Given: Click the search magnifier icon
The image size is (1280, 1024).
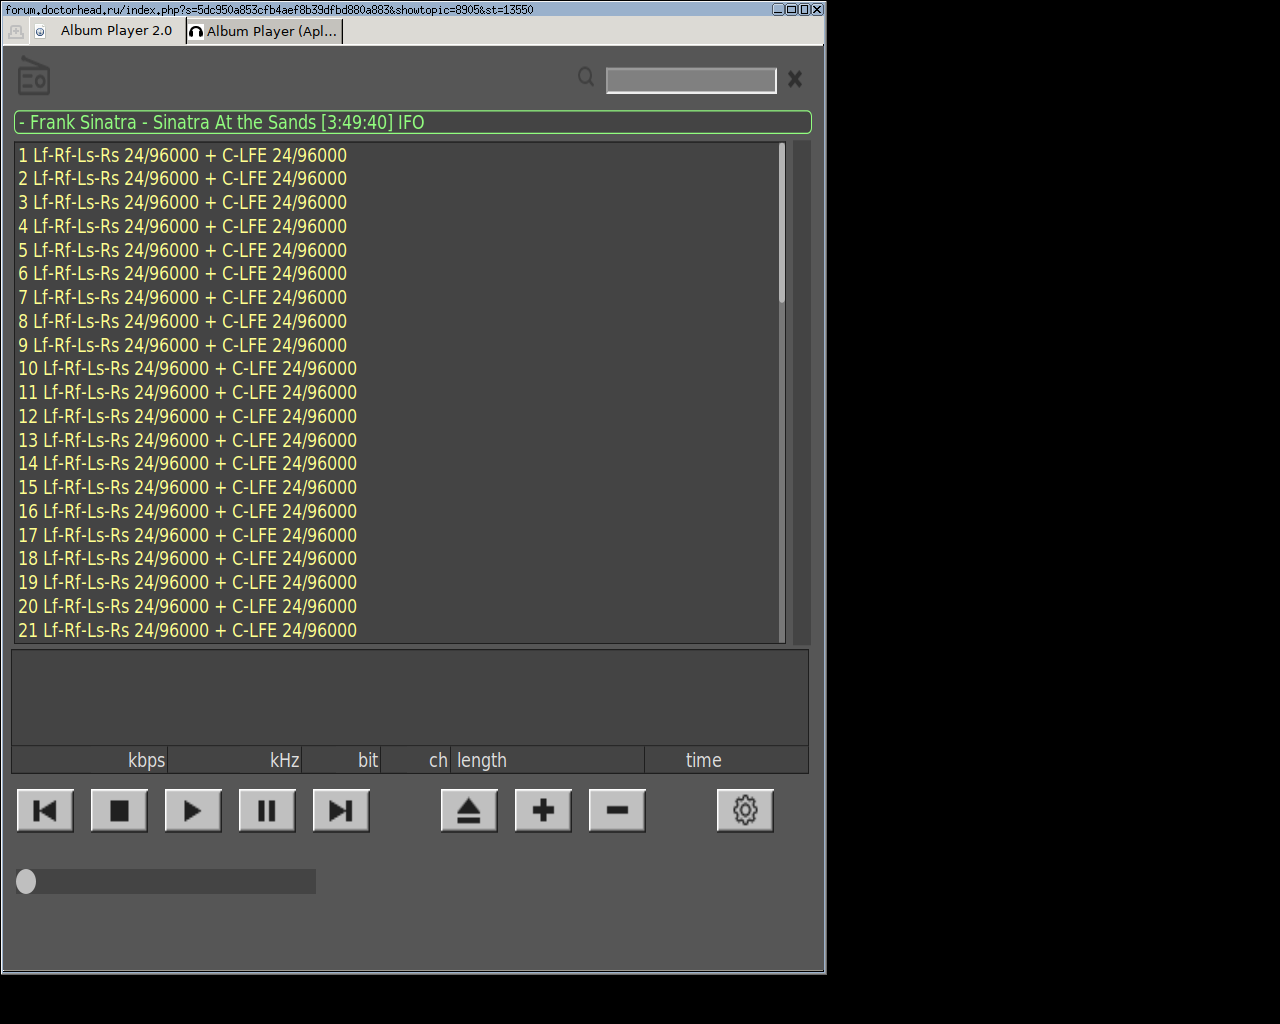Looking at the screenshot, I should [586, 77].
